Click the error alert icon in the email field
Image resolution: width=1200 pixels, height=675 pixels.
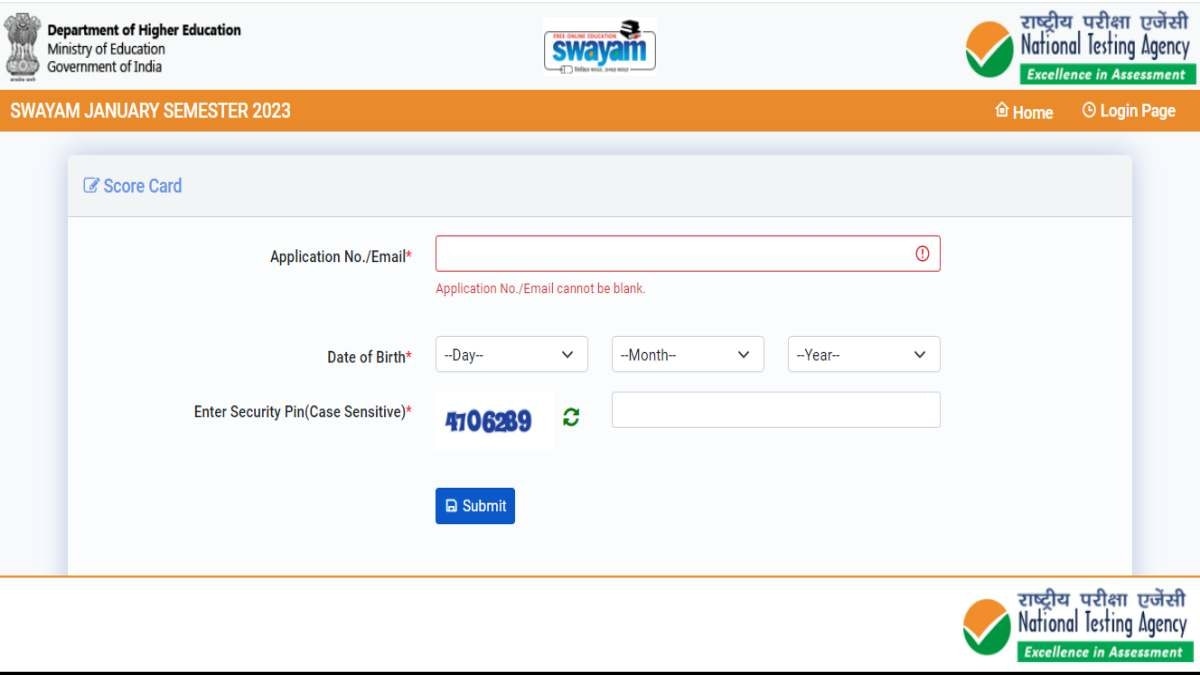click(923, 253)
